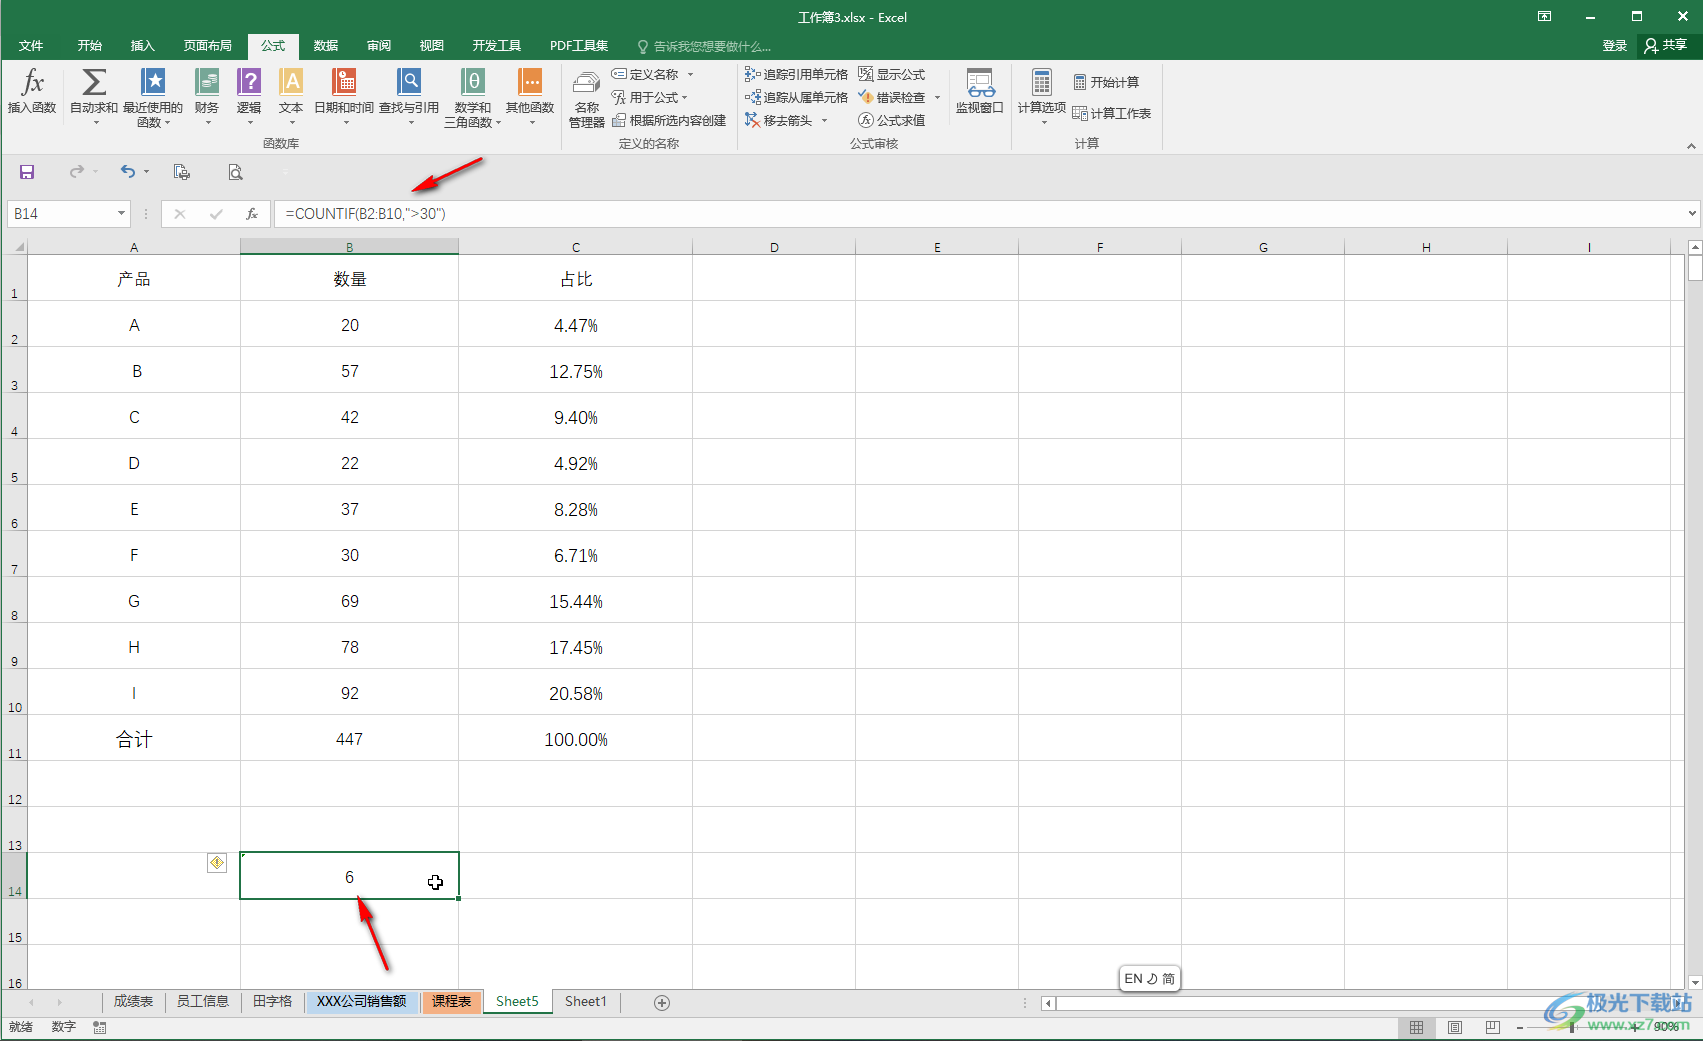Open the Logical (逻辑) functions list
The image size is (1703, 1041).
[x=249, y=97]
